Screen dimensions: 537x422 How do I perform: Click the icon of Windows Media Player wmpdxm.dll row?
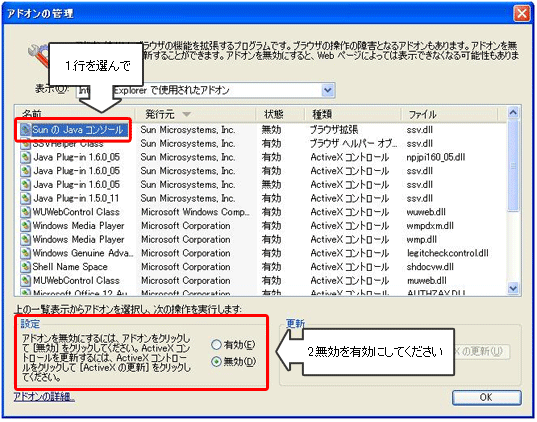pos(25,226)
